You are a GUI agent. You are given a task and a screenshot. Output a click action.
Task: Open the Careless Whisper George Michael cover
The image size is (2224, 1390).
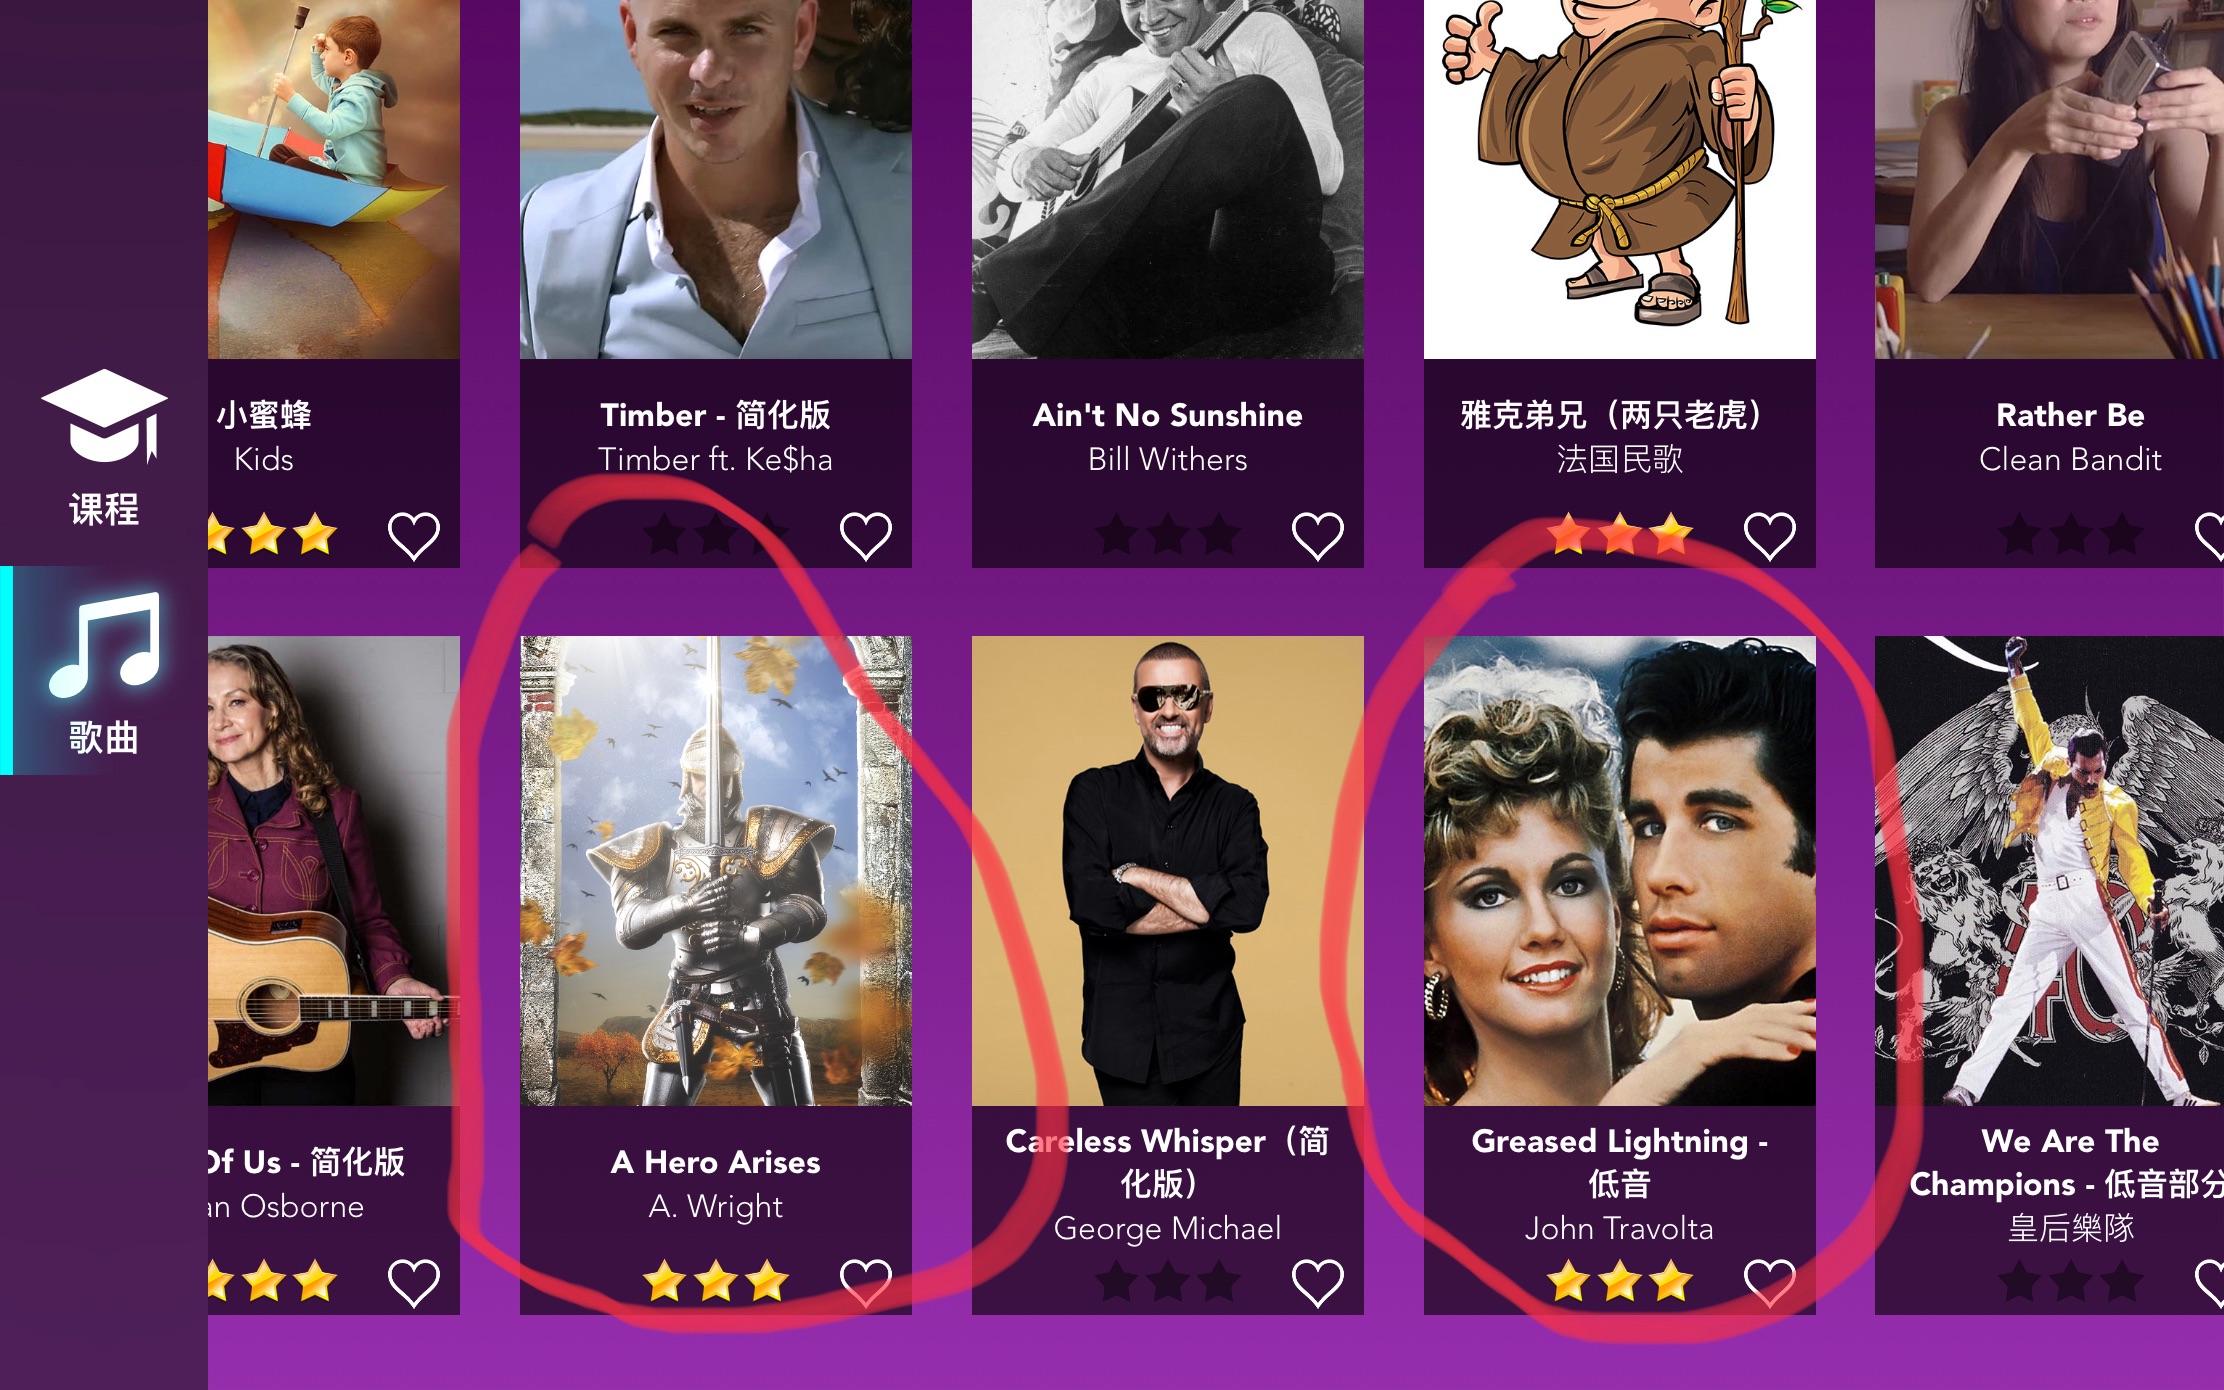[x=1168, y=871]
